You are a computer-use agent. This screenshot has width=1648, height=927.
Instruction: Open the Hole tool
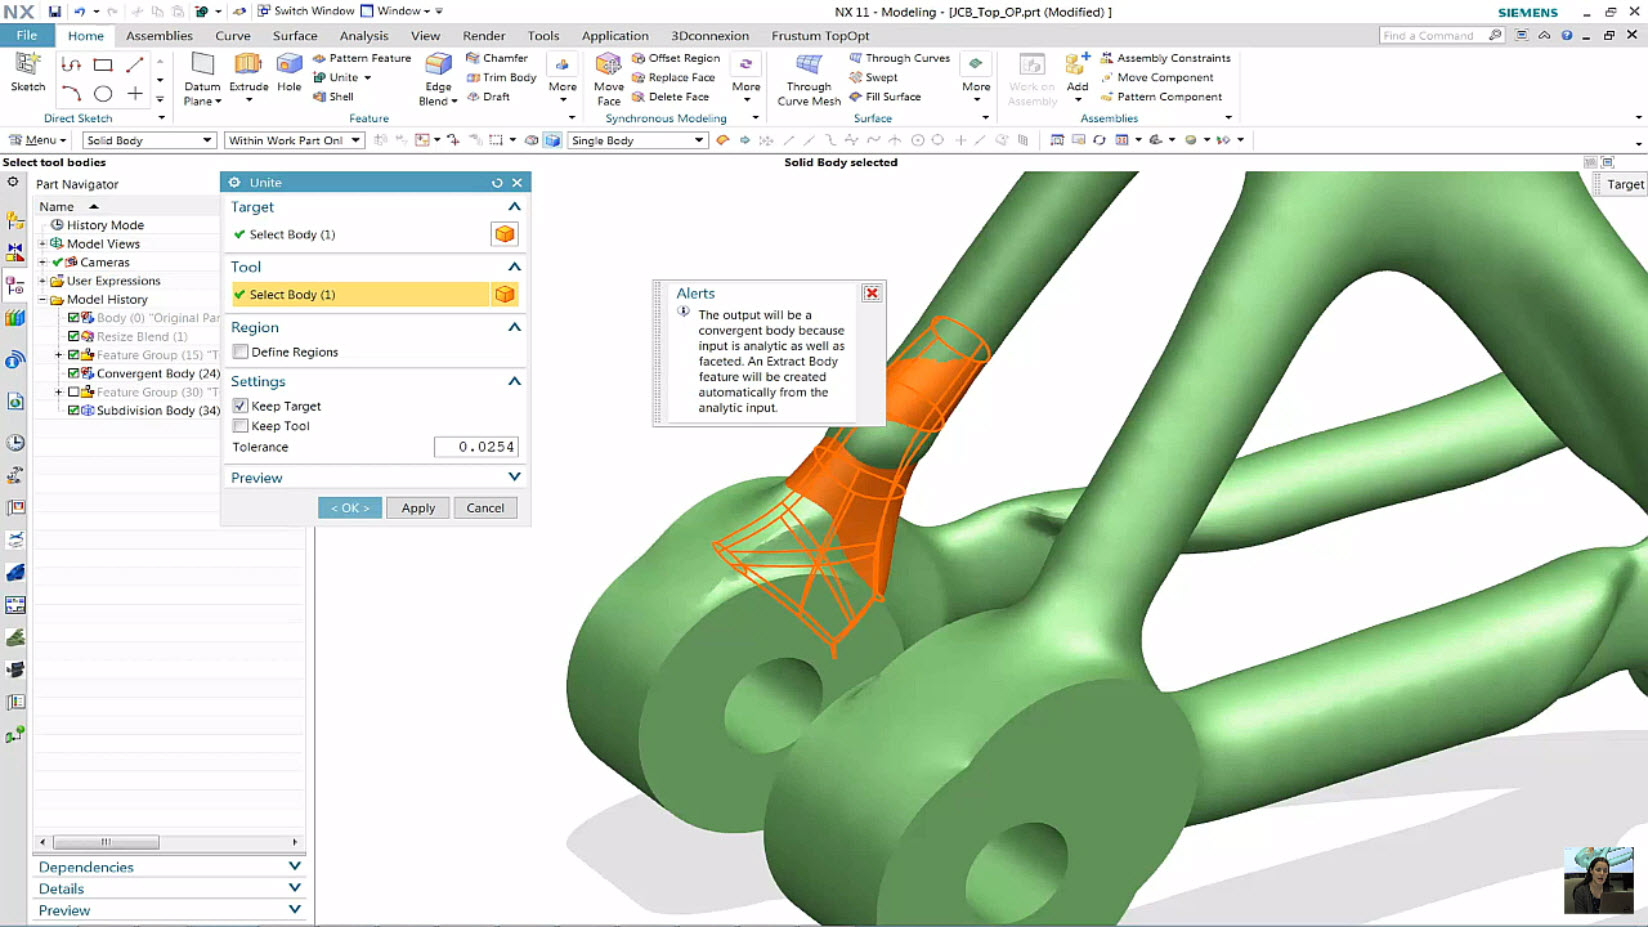pyautogui.click(x=289, y=70)
